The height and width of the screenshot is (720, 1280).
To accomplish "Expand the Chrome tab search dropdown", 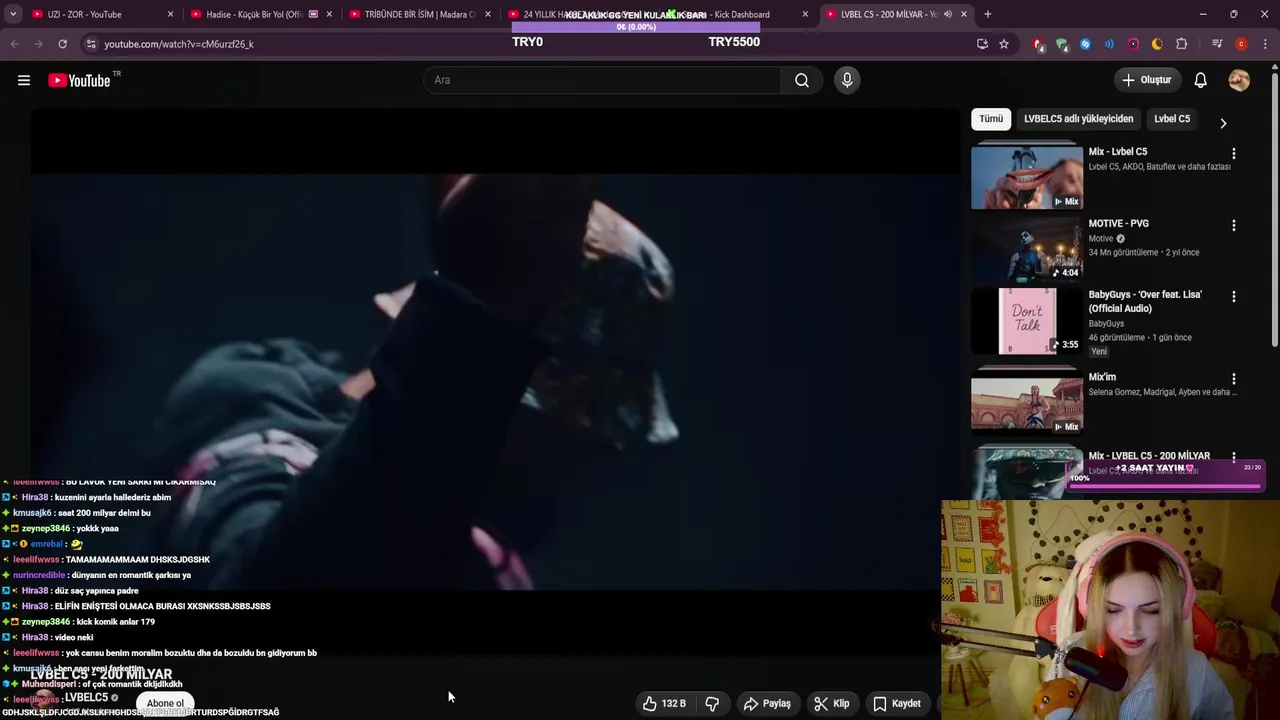I will click(13, 14).
